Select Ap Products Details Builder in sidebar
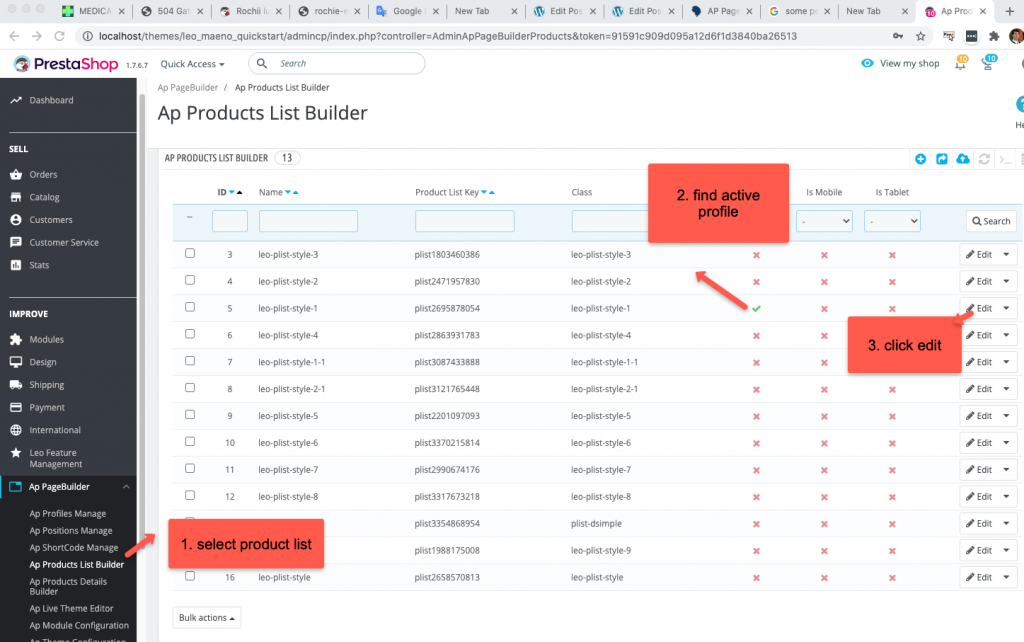 (x=67, y=585)
